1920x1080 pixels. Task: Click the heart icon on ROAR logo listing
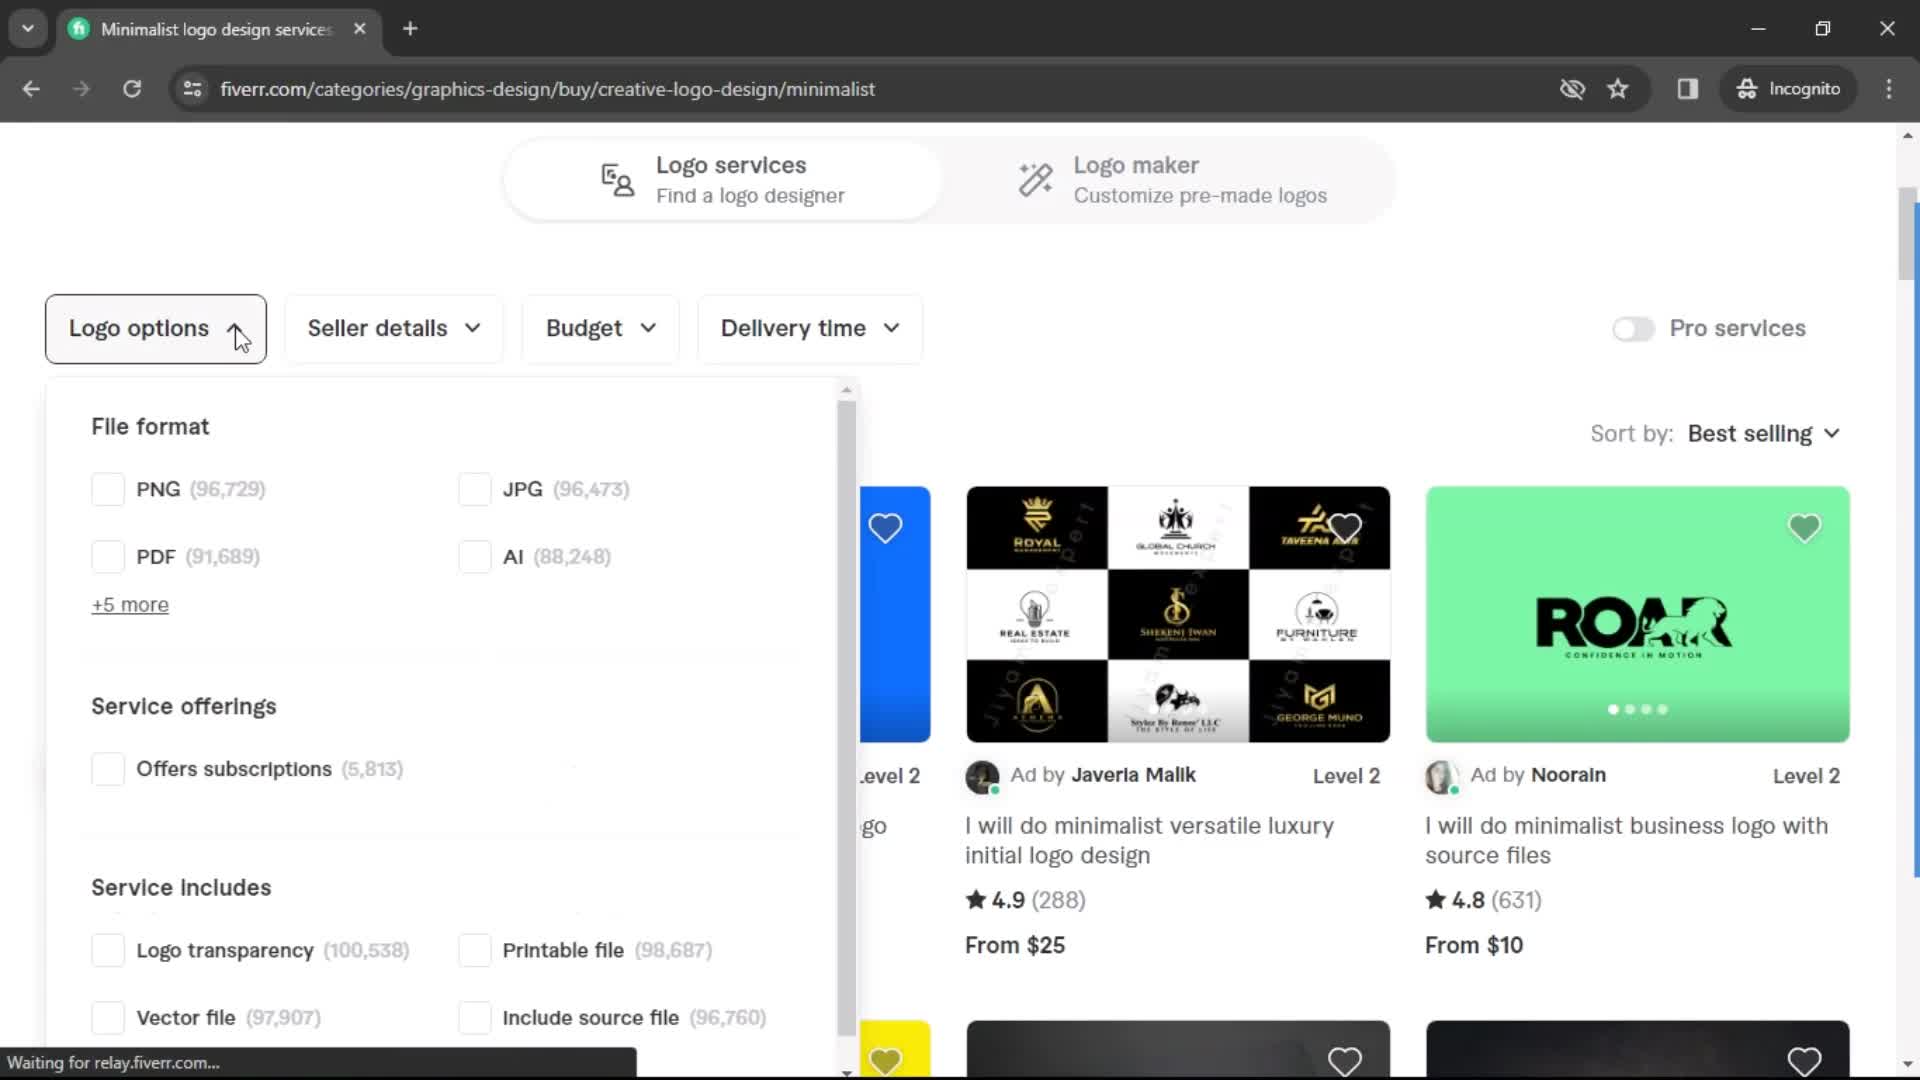pos(1803,527)
